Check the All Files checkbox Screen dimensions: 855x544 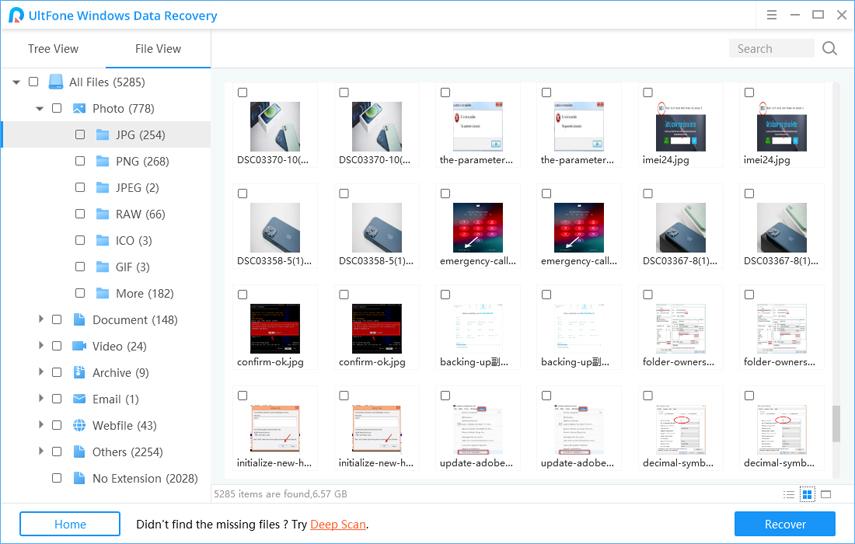coord(33,82)
